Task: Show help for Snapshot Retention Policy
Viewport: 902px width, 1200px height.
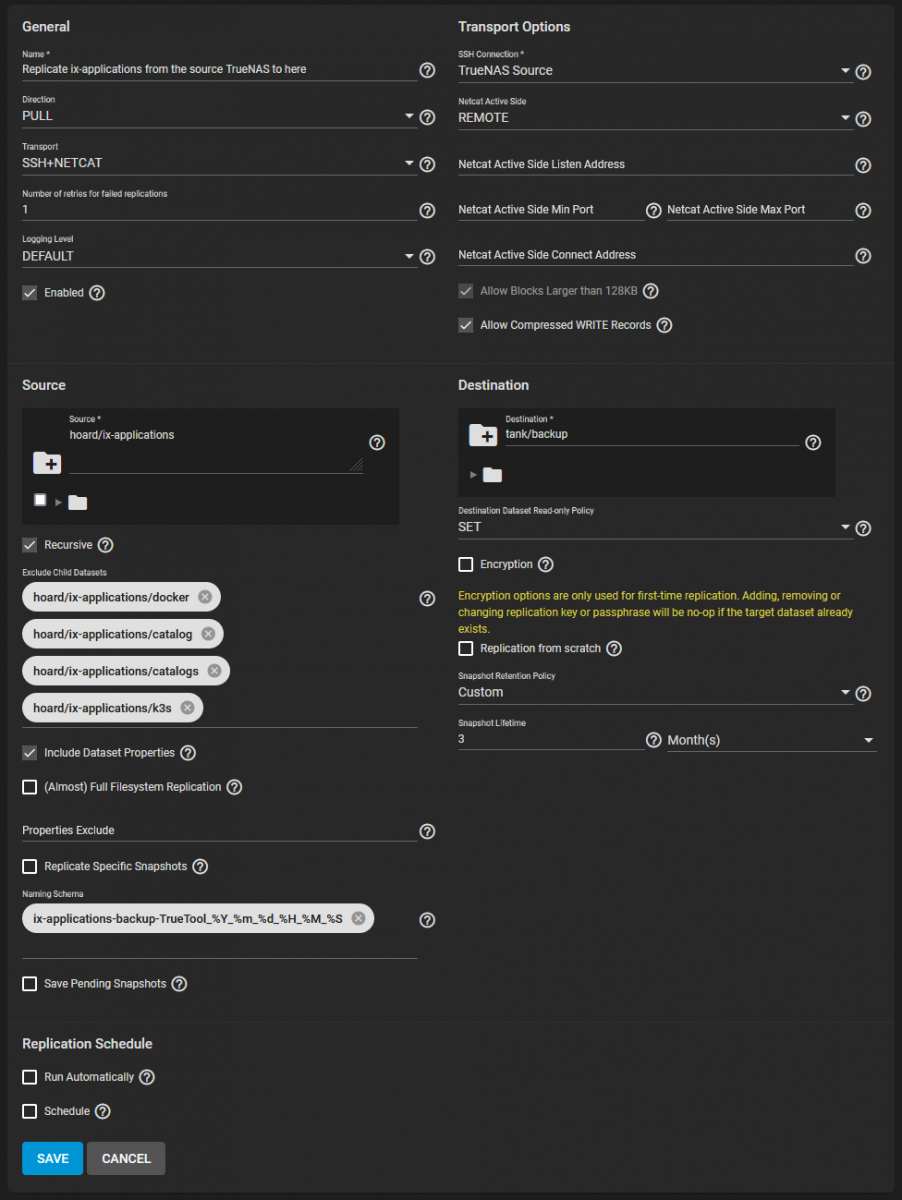Action: [x=863, y=693]
